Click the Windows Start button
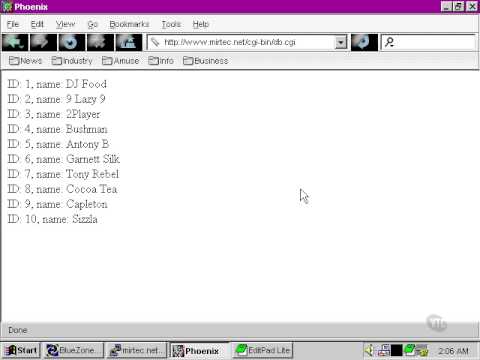The width and height of the screenshot is (480, 360). (x=22, y=350)
